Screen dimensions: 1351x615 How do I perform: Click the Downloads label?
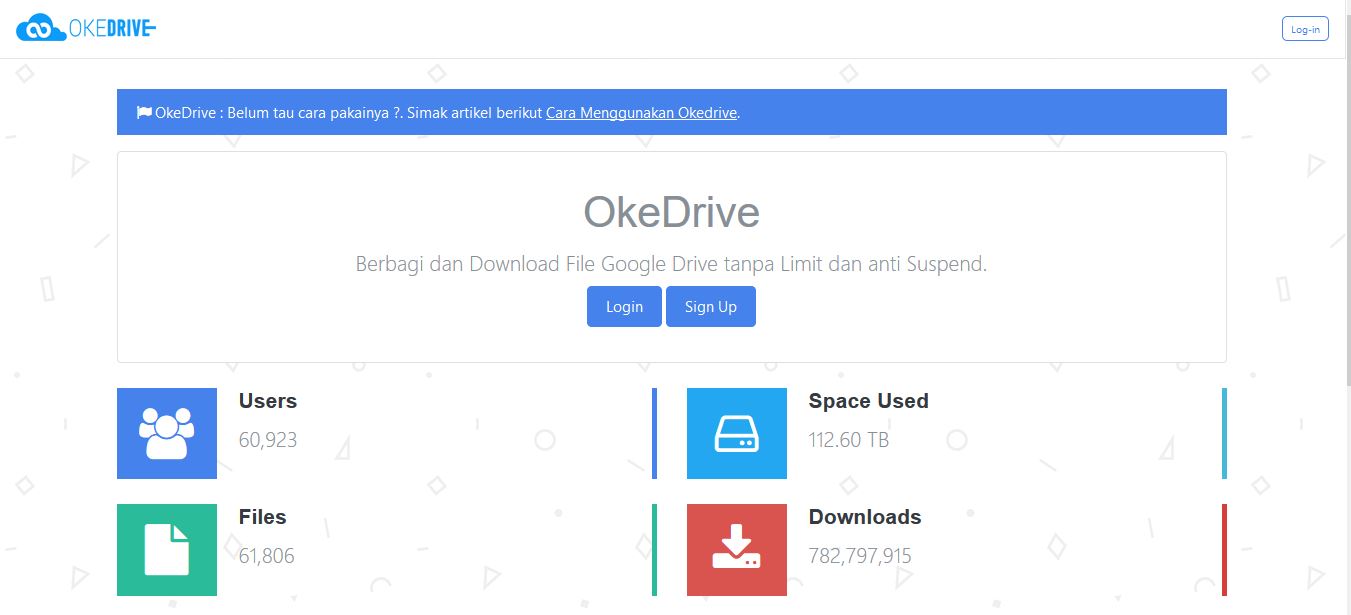tap(865, 517)
